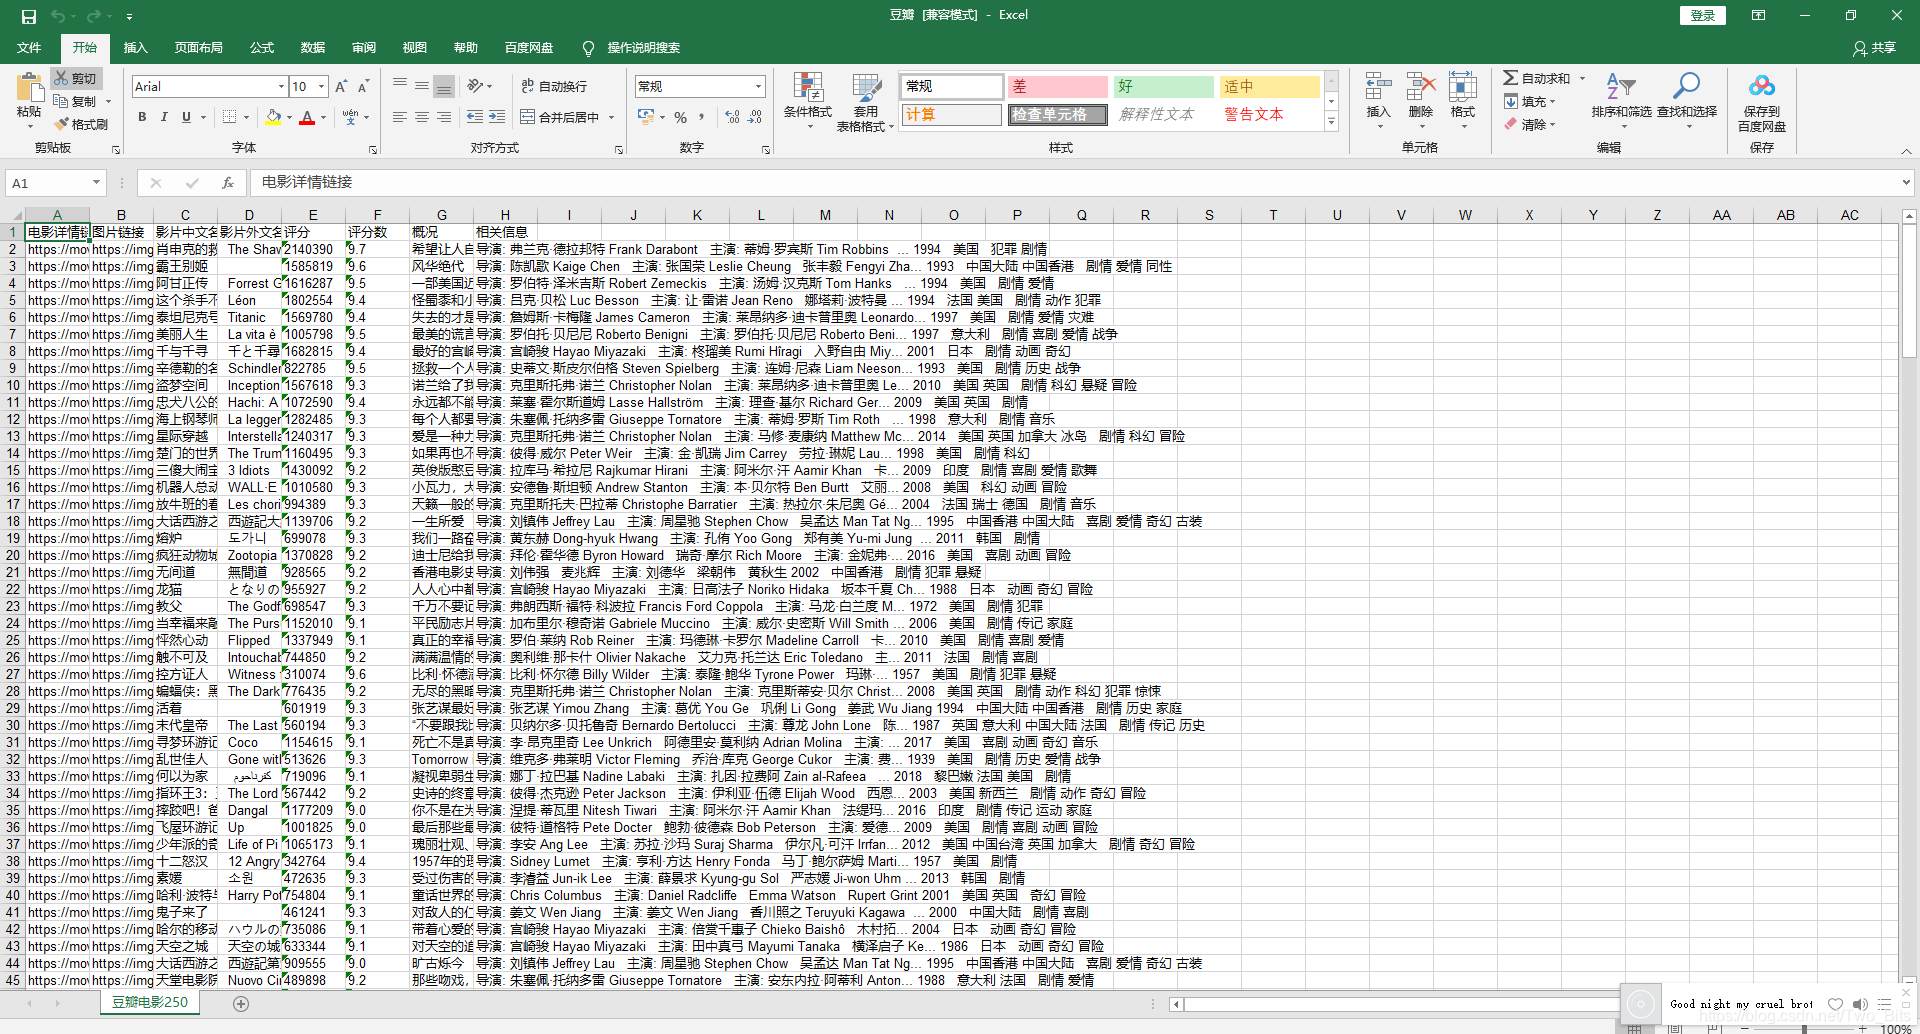Viewport: 1920px width, 1034px height.
Task: Toggle align text right
Action: coord(444,117)
